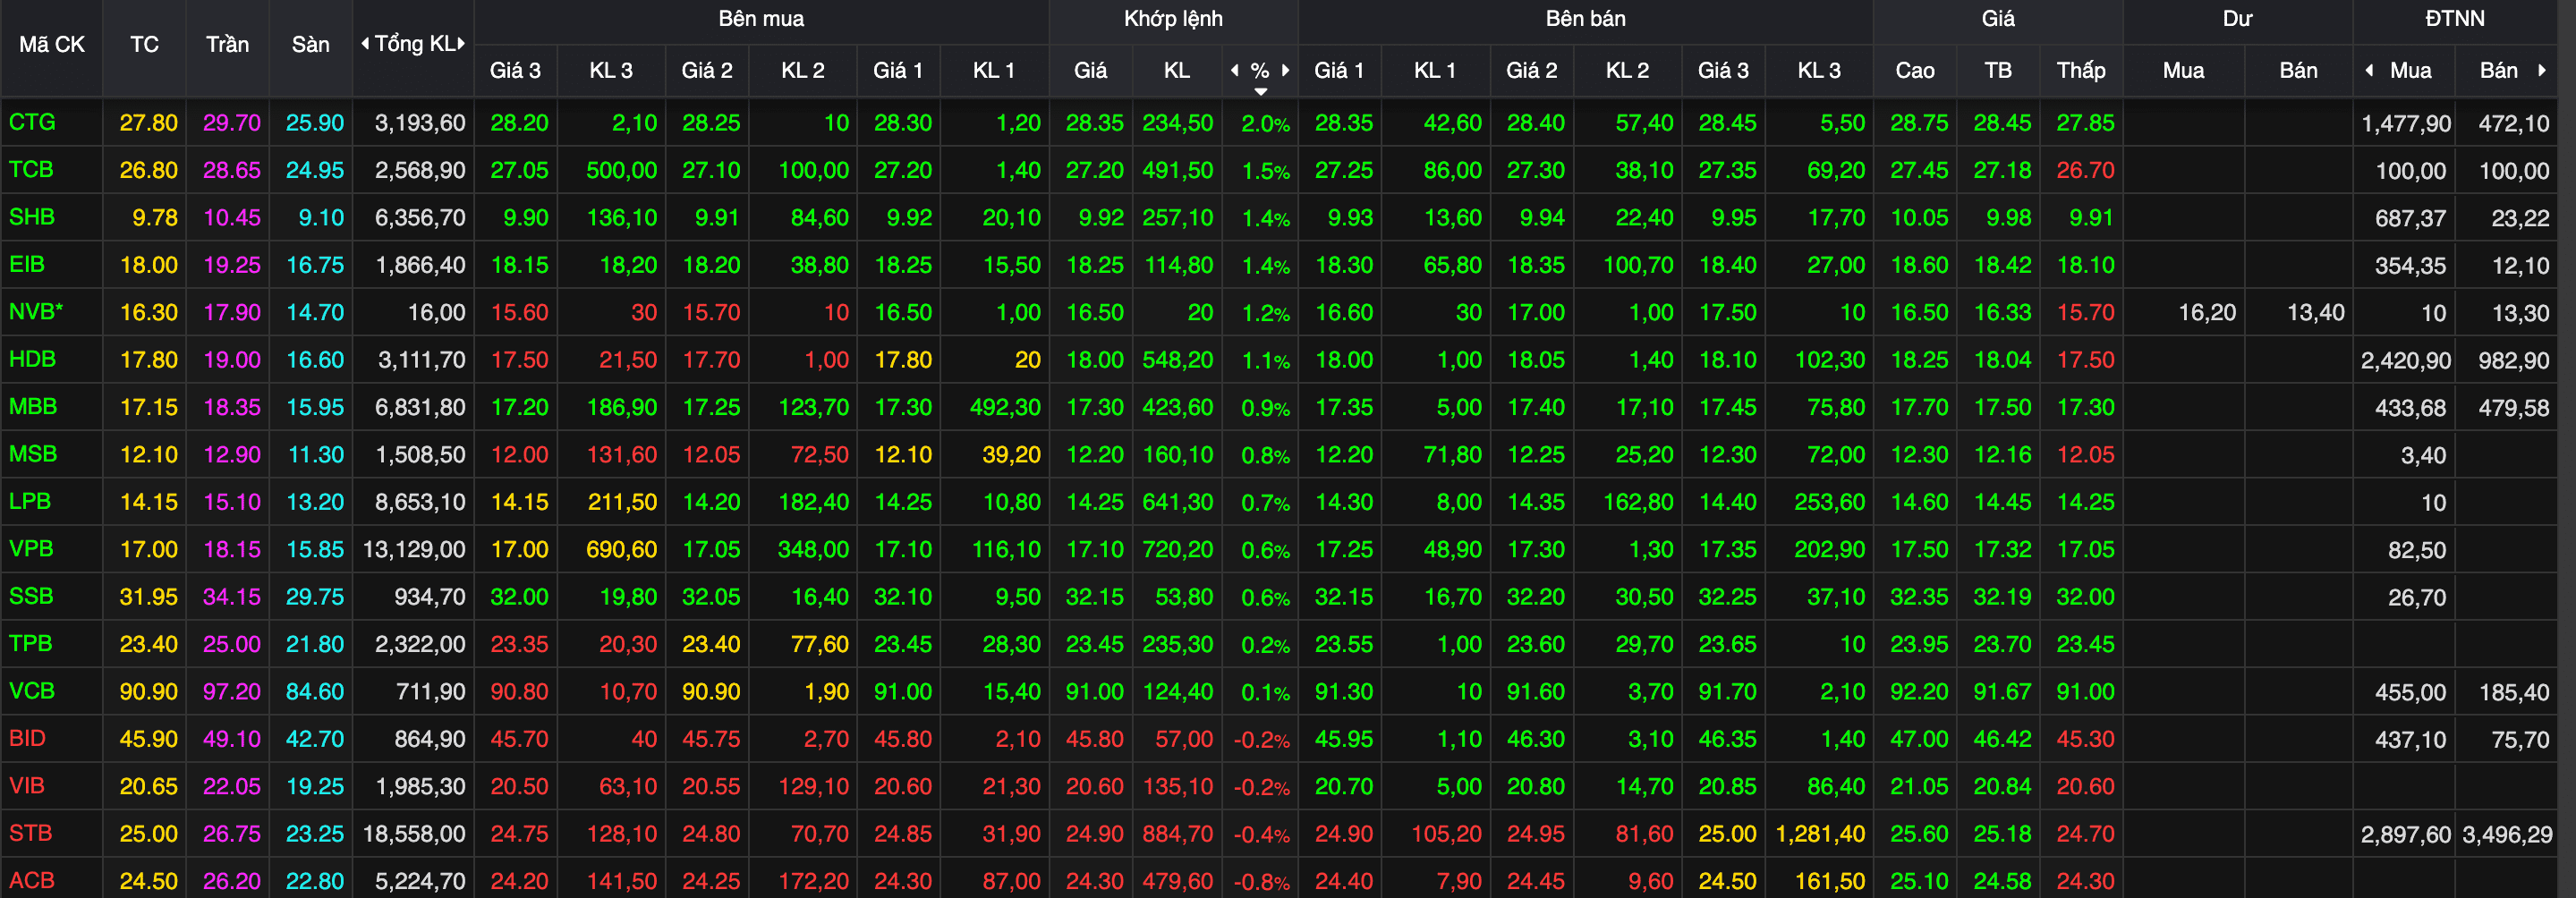Click VPB total volume 13,129,00
2576x898 pixels.
414,550
